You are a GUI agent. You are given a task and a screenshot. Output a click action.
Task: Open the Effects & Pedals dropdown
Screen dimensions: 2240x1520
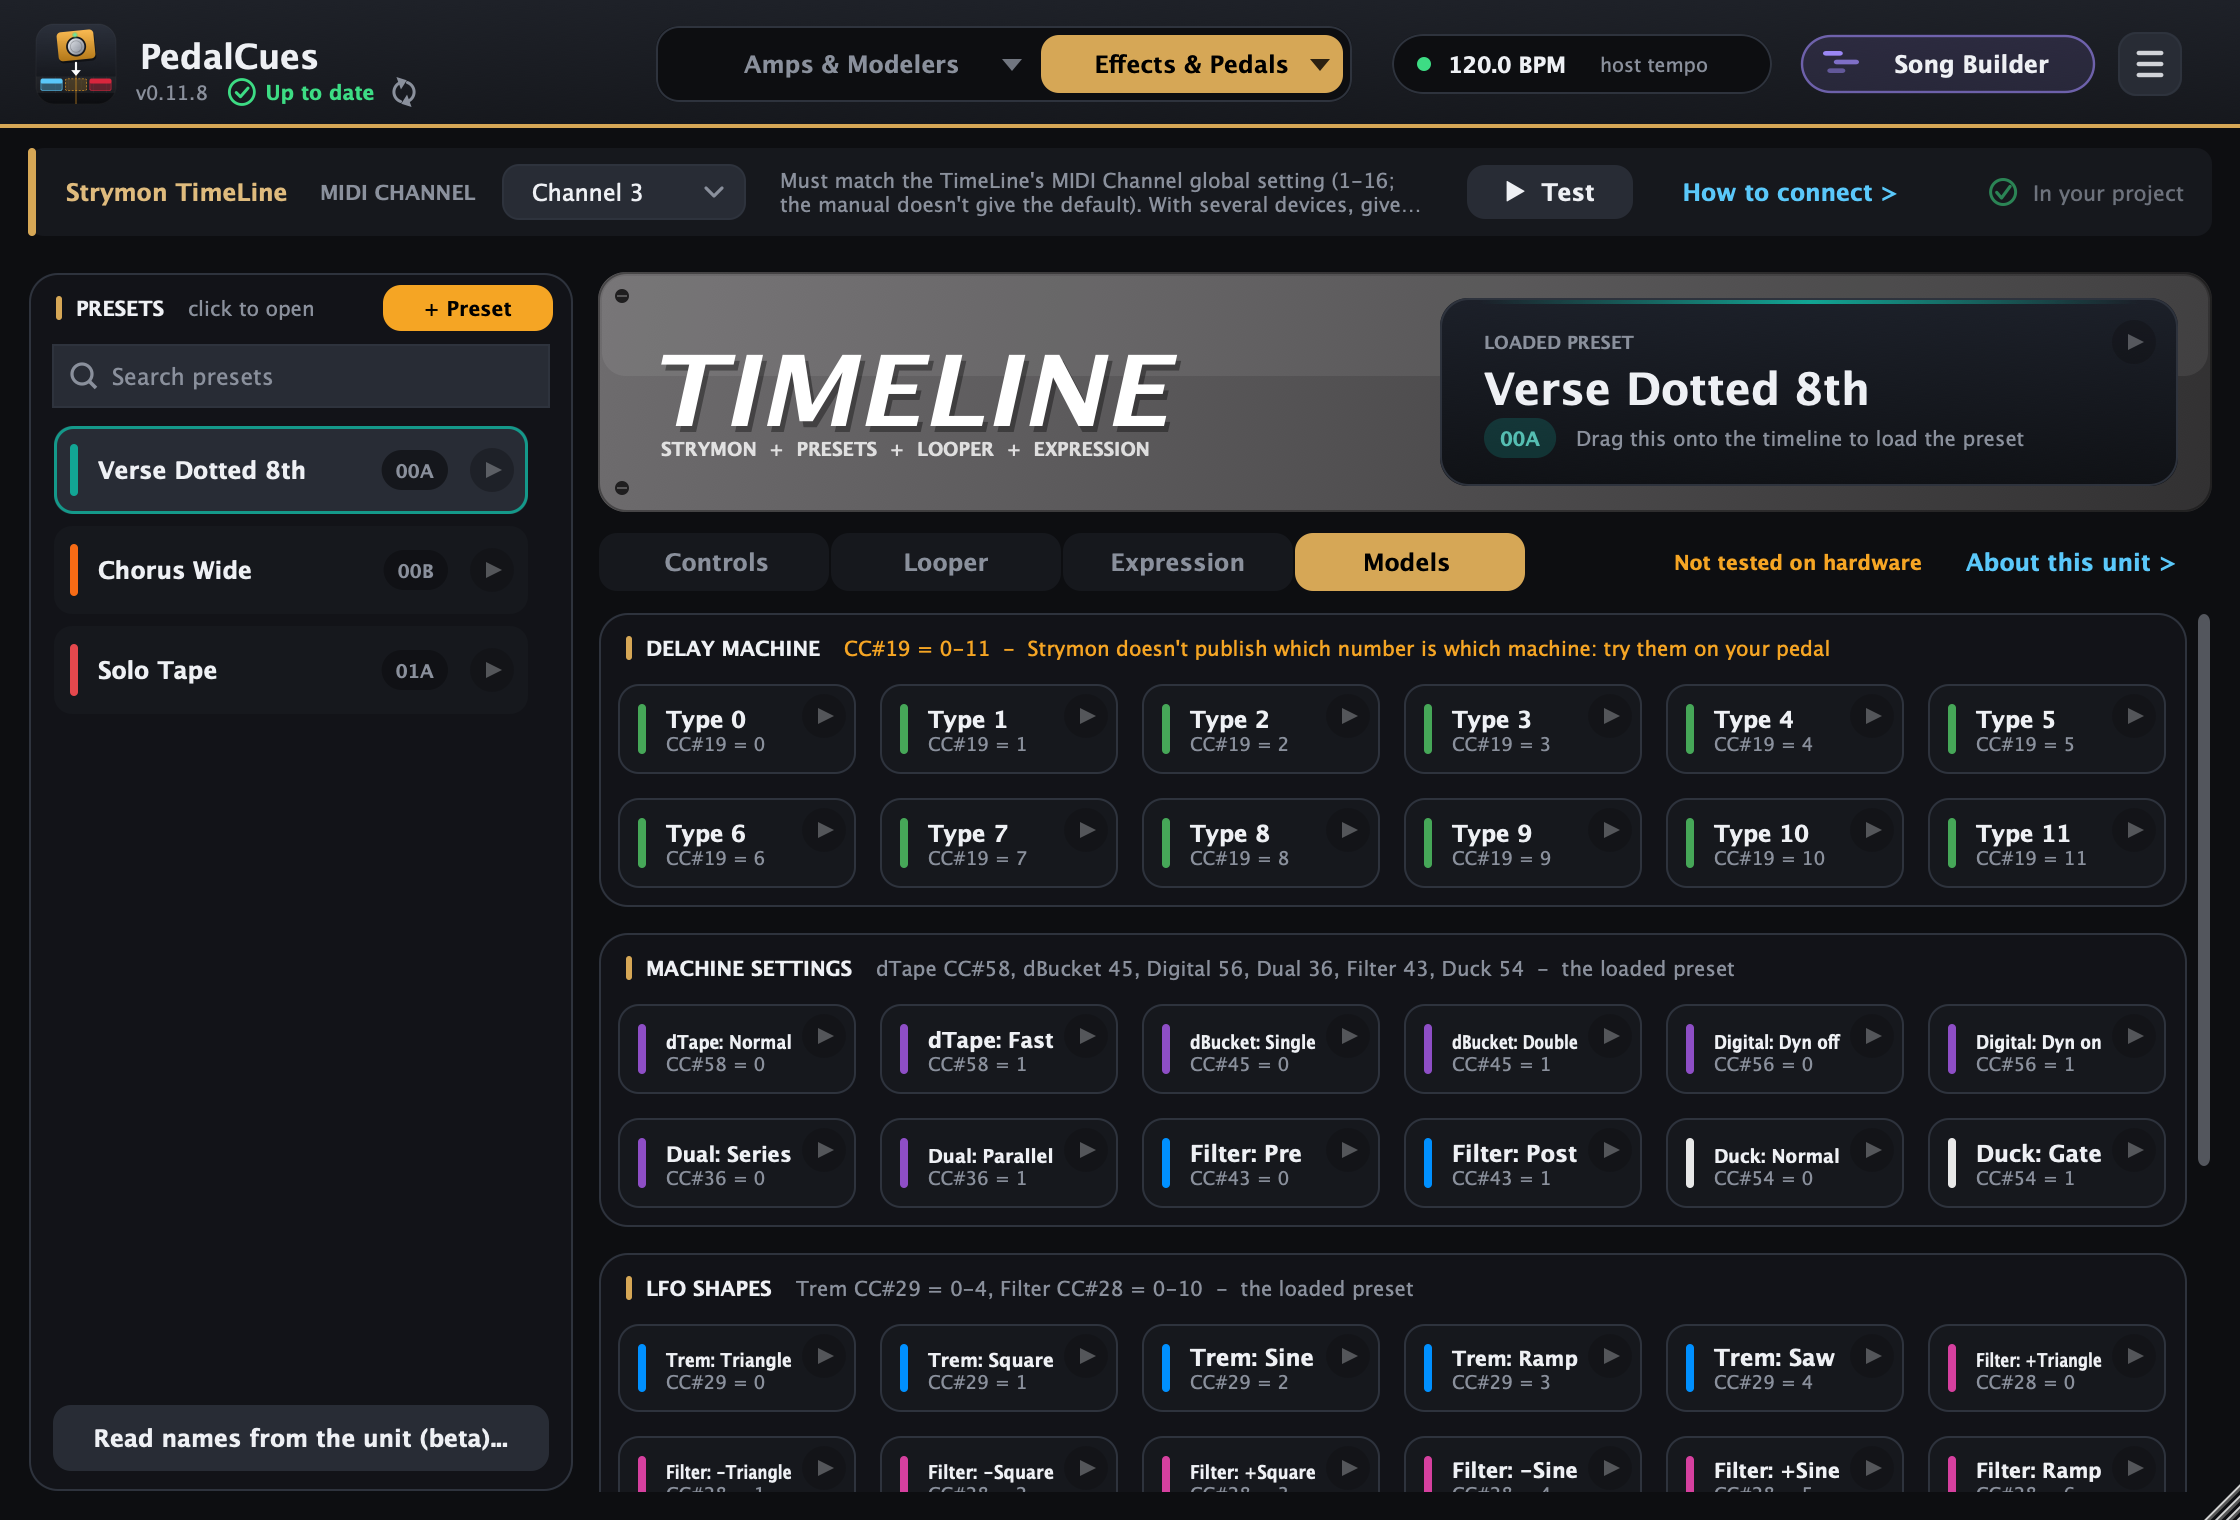pyautogui.click(x=1191, y=64)
